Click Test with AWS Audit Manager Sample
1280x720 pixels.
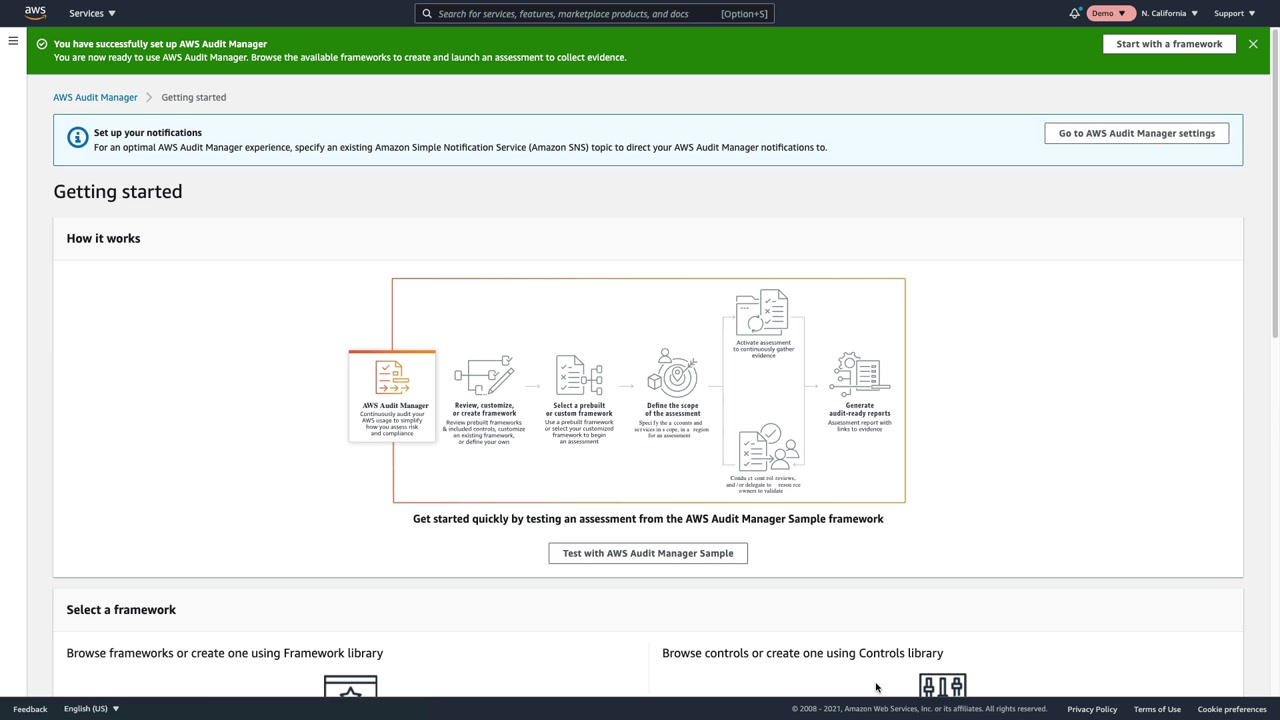[648, 553]
